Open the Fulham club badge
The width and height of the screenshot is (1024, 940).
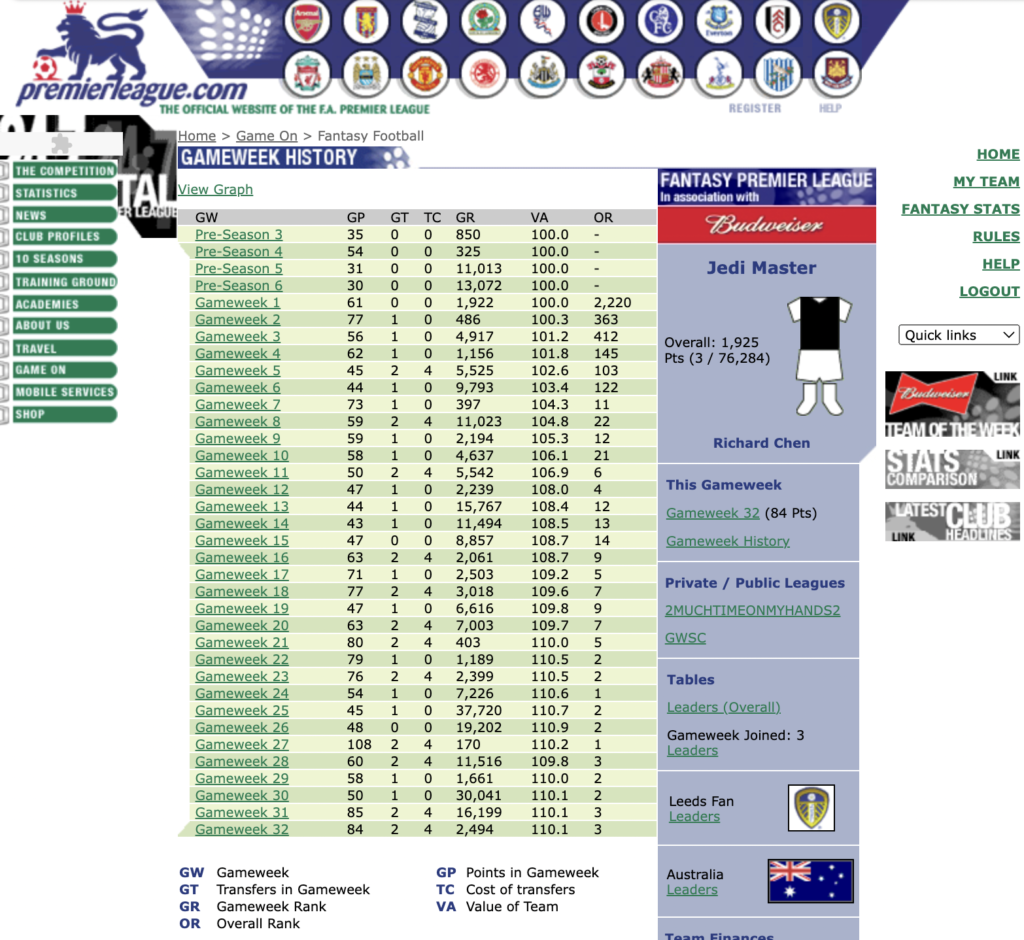(x=777, y=21)
